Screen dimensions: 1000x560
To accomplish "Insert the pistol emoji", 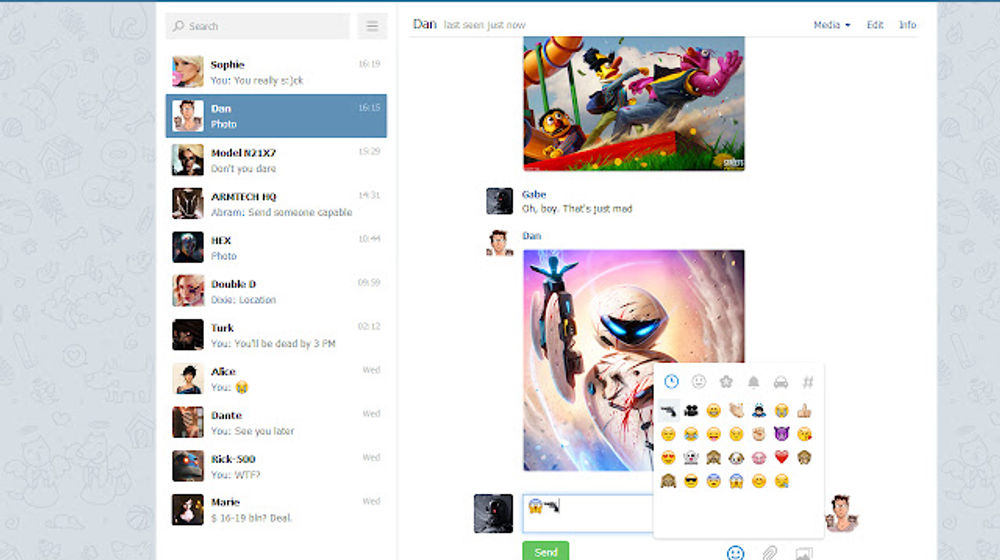I will pyautogui.click(x=668, y=411).
